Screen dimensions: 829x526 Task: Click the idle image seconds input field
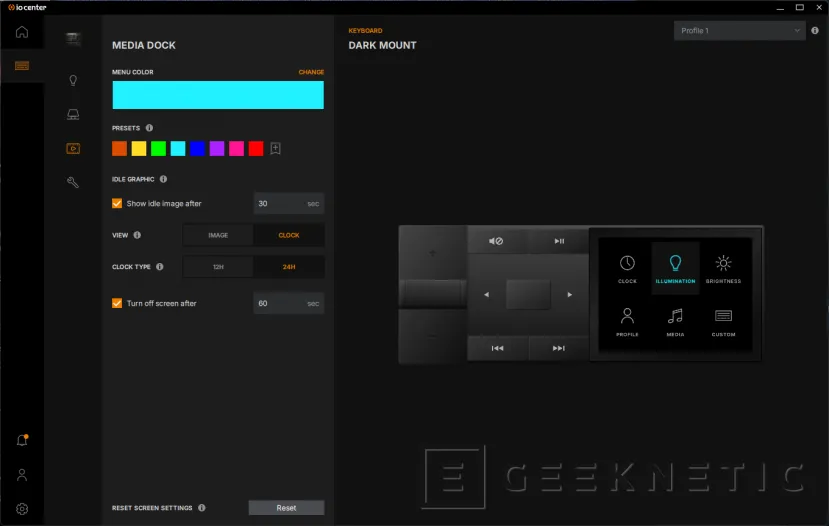pos(279,203)
